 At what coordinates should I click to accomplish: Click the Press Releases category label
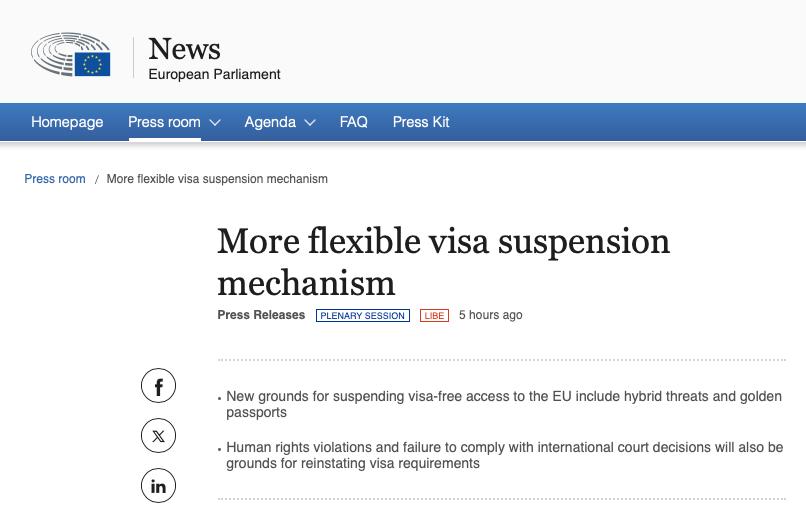click(x=261, y=315)
